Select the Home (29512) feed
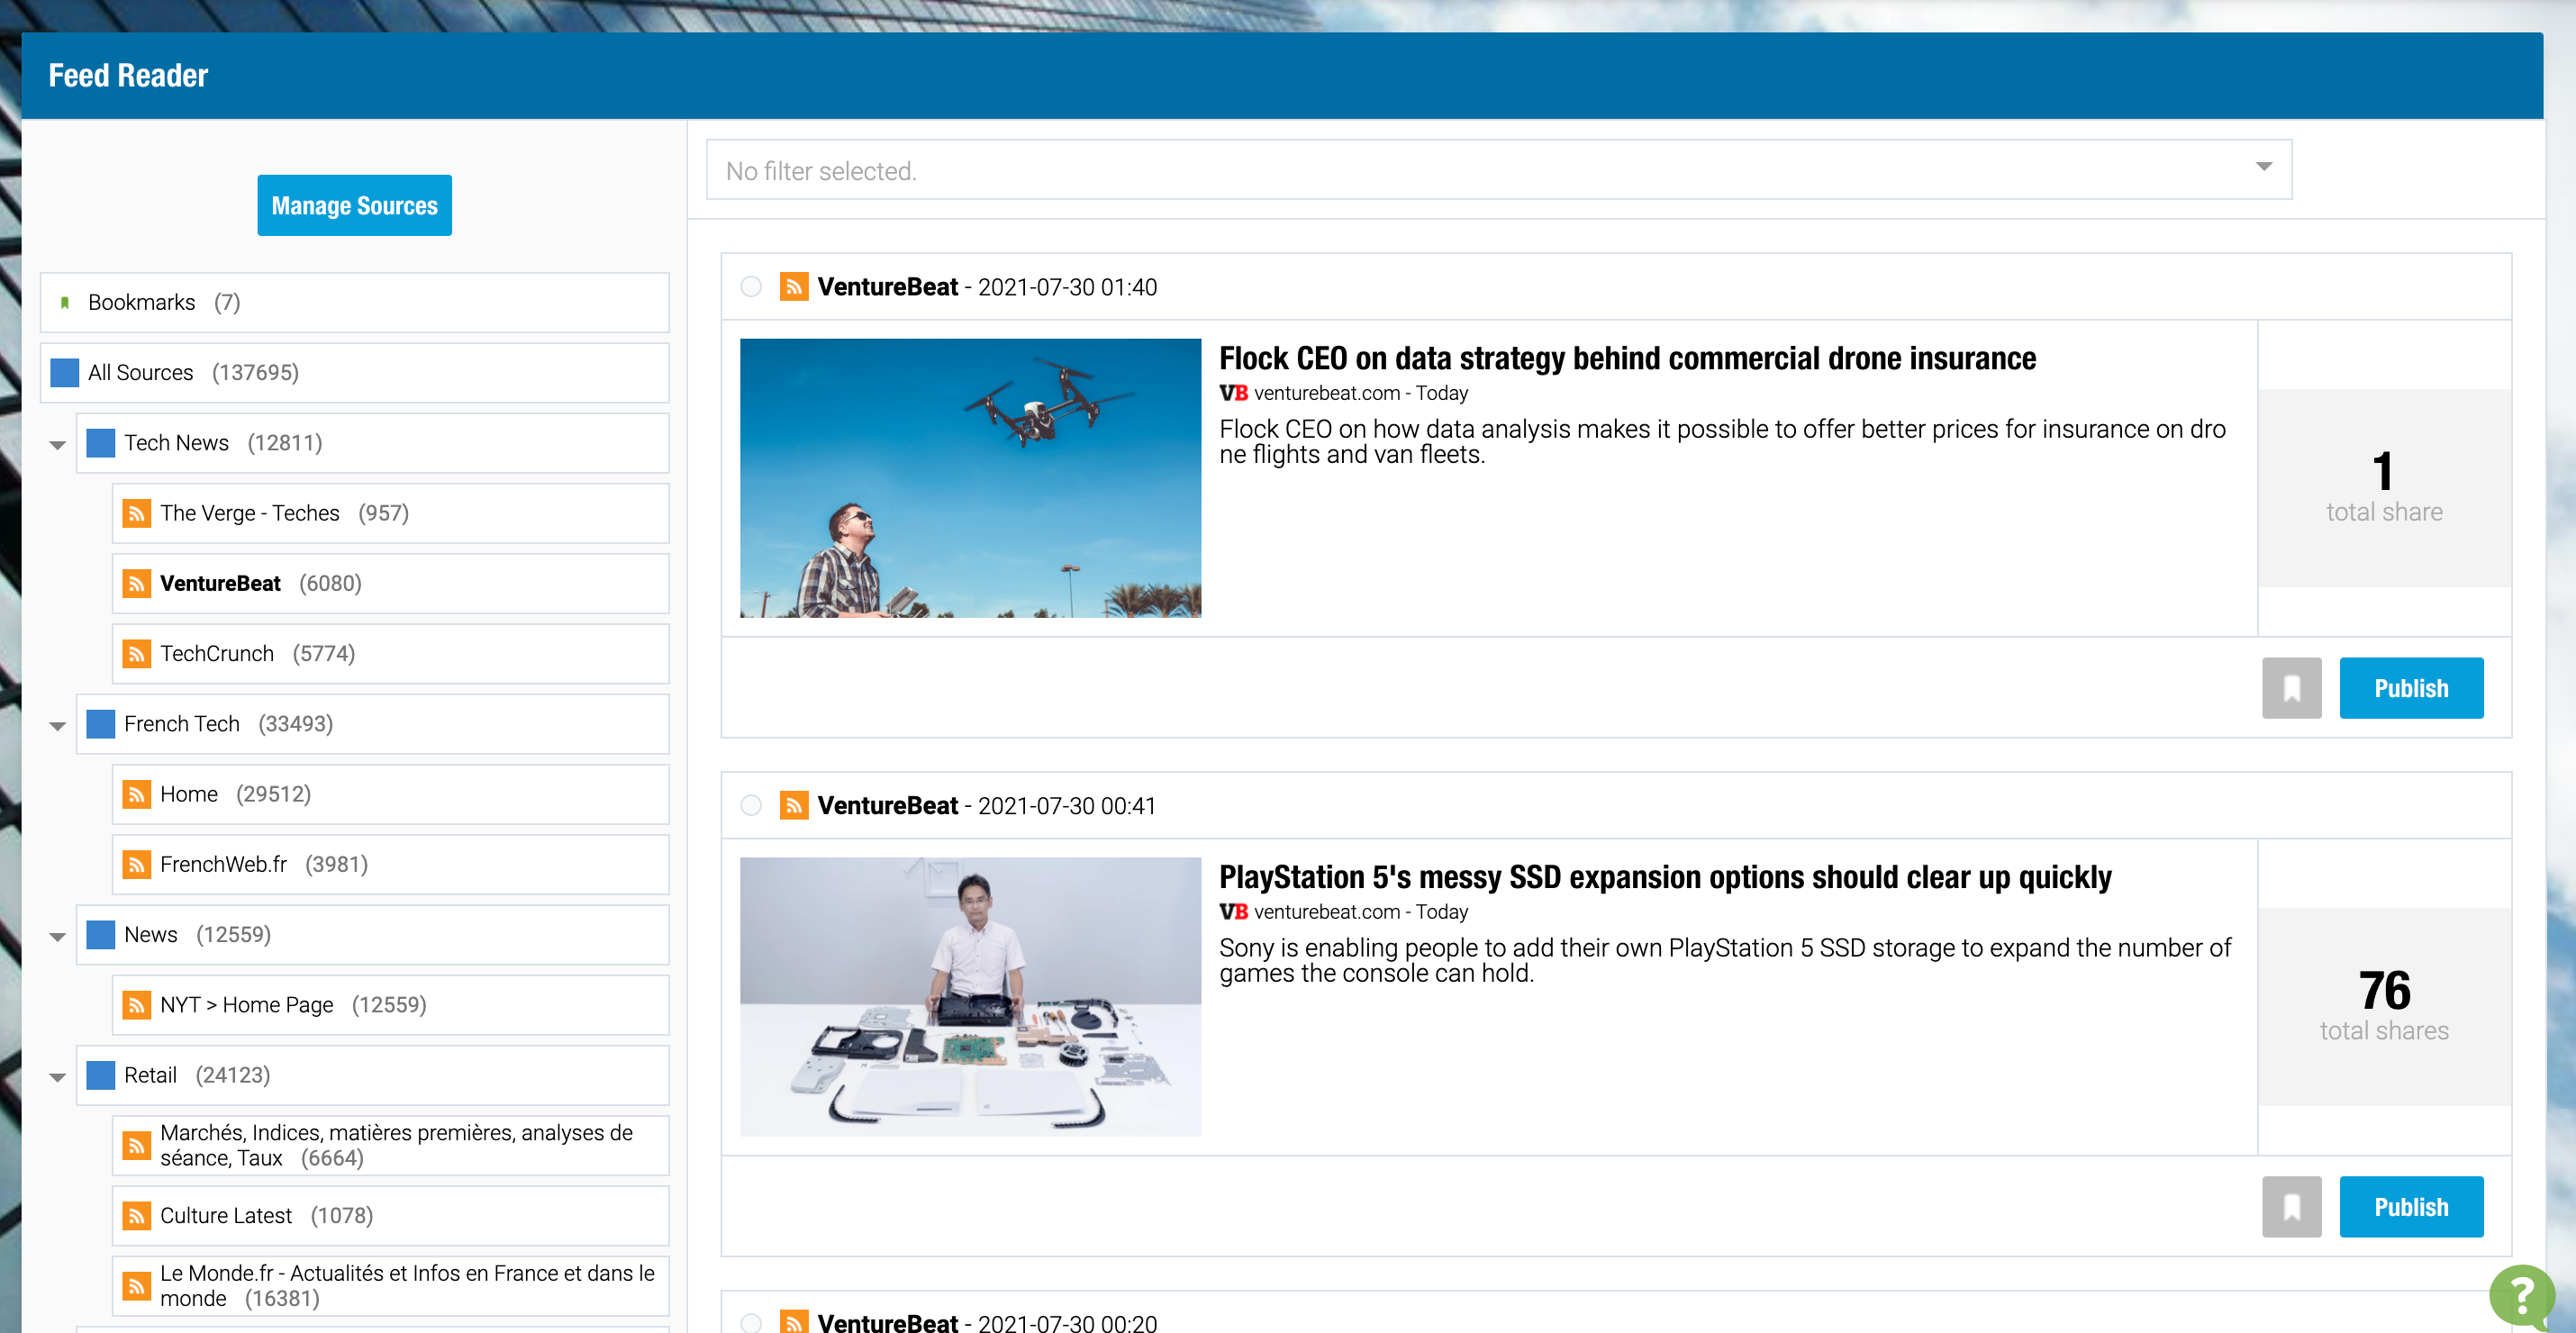 390,795
